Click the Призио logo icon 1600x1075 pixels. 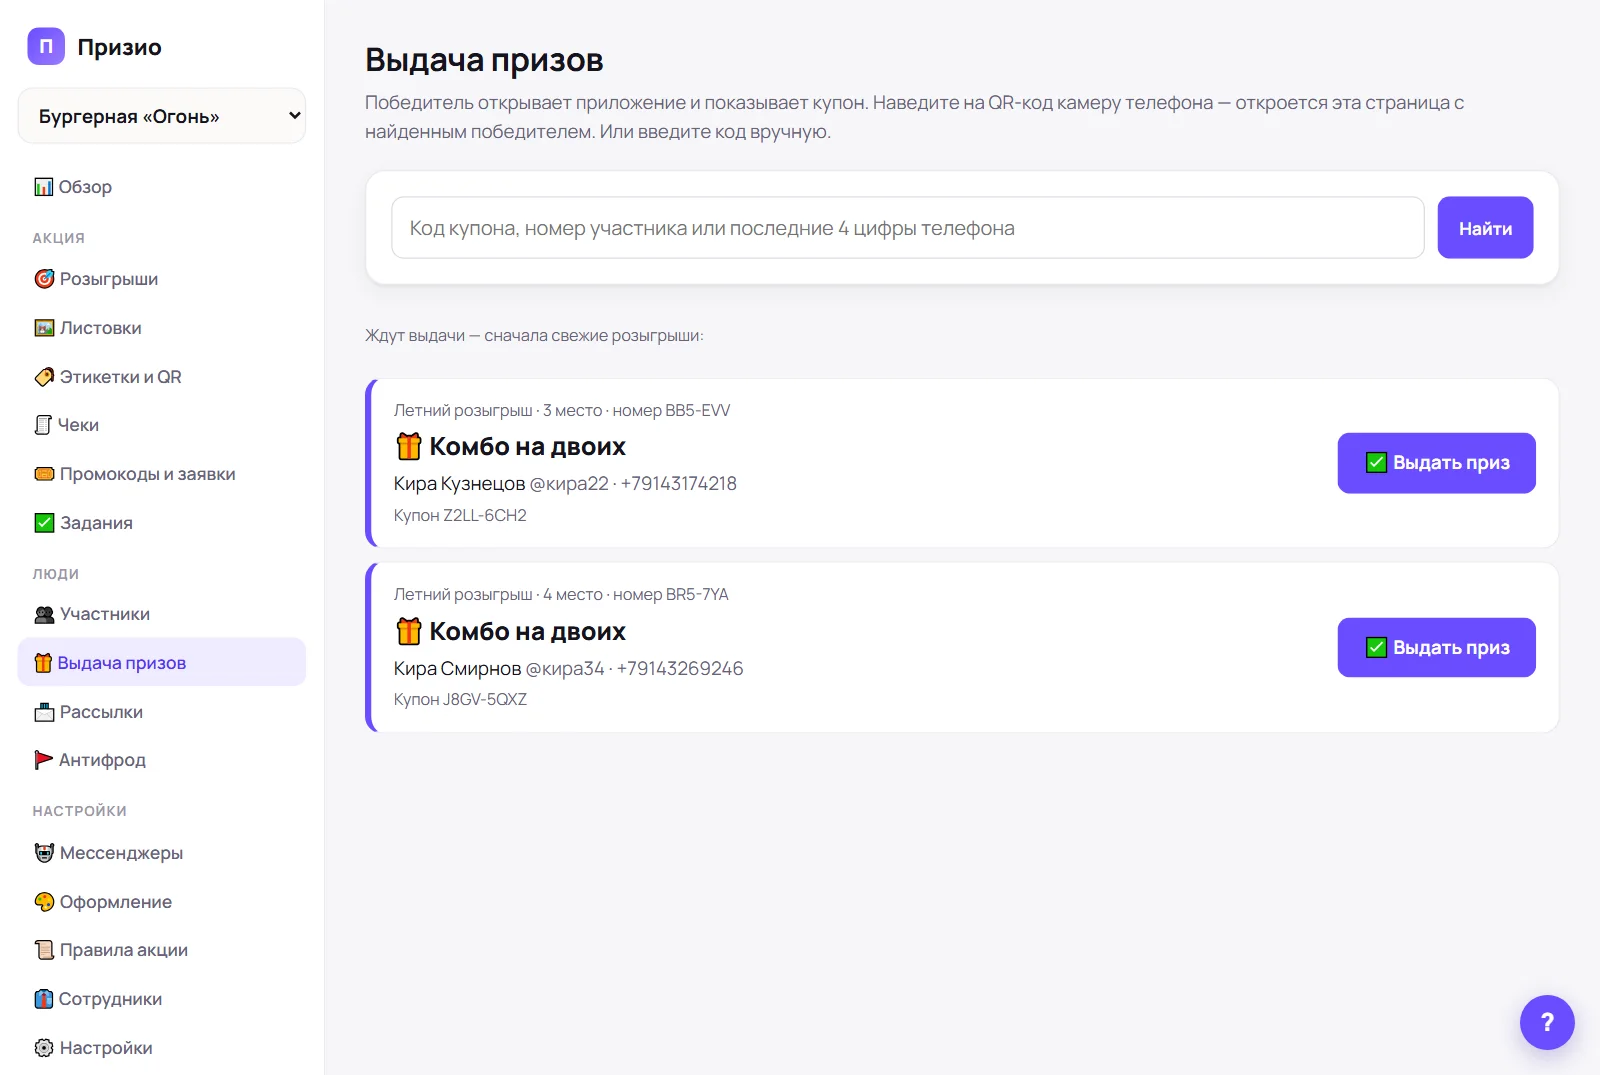coord(46,46)
